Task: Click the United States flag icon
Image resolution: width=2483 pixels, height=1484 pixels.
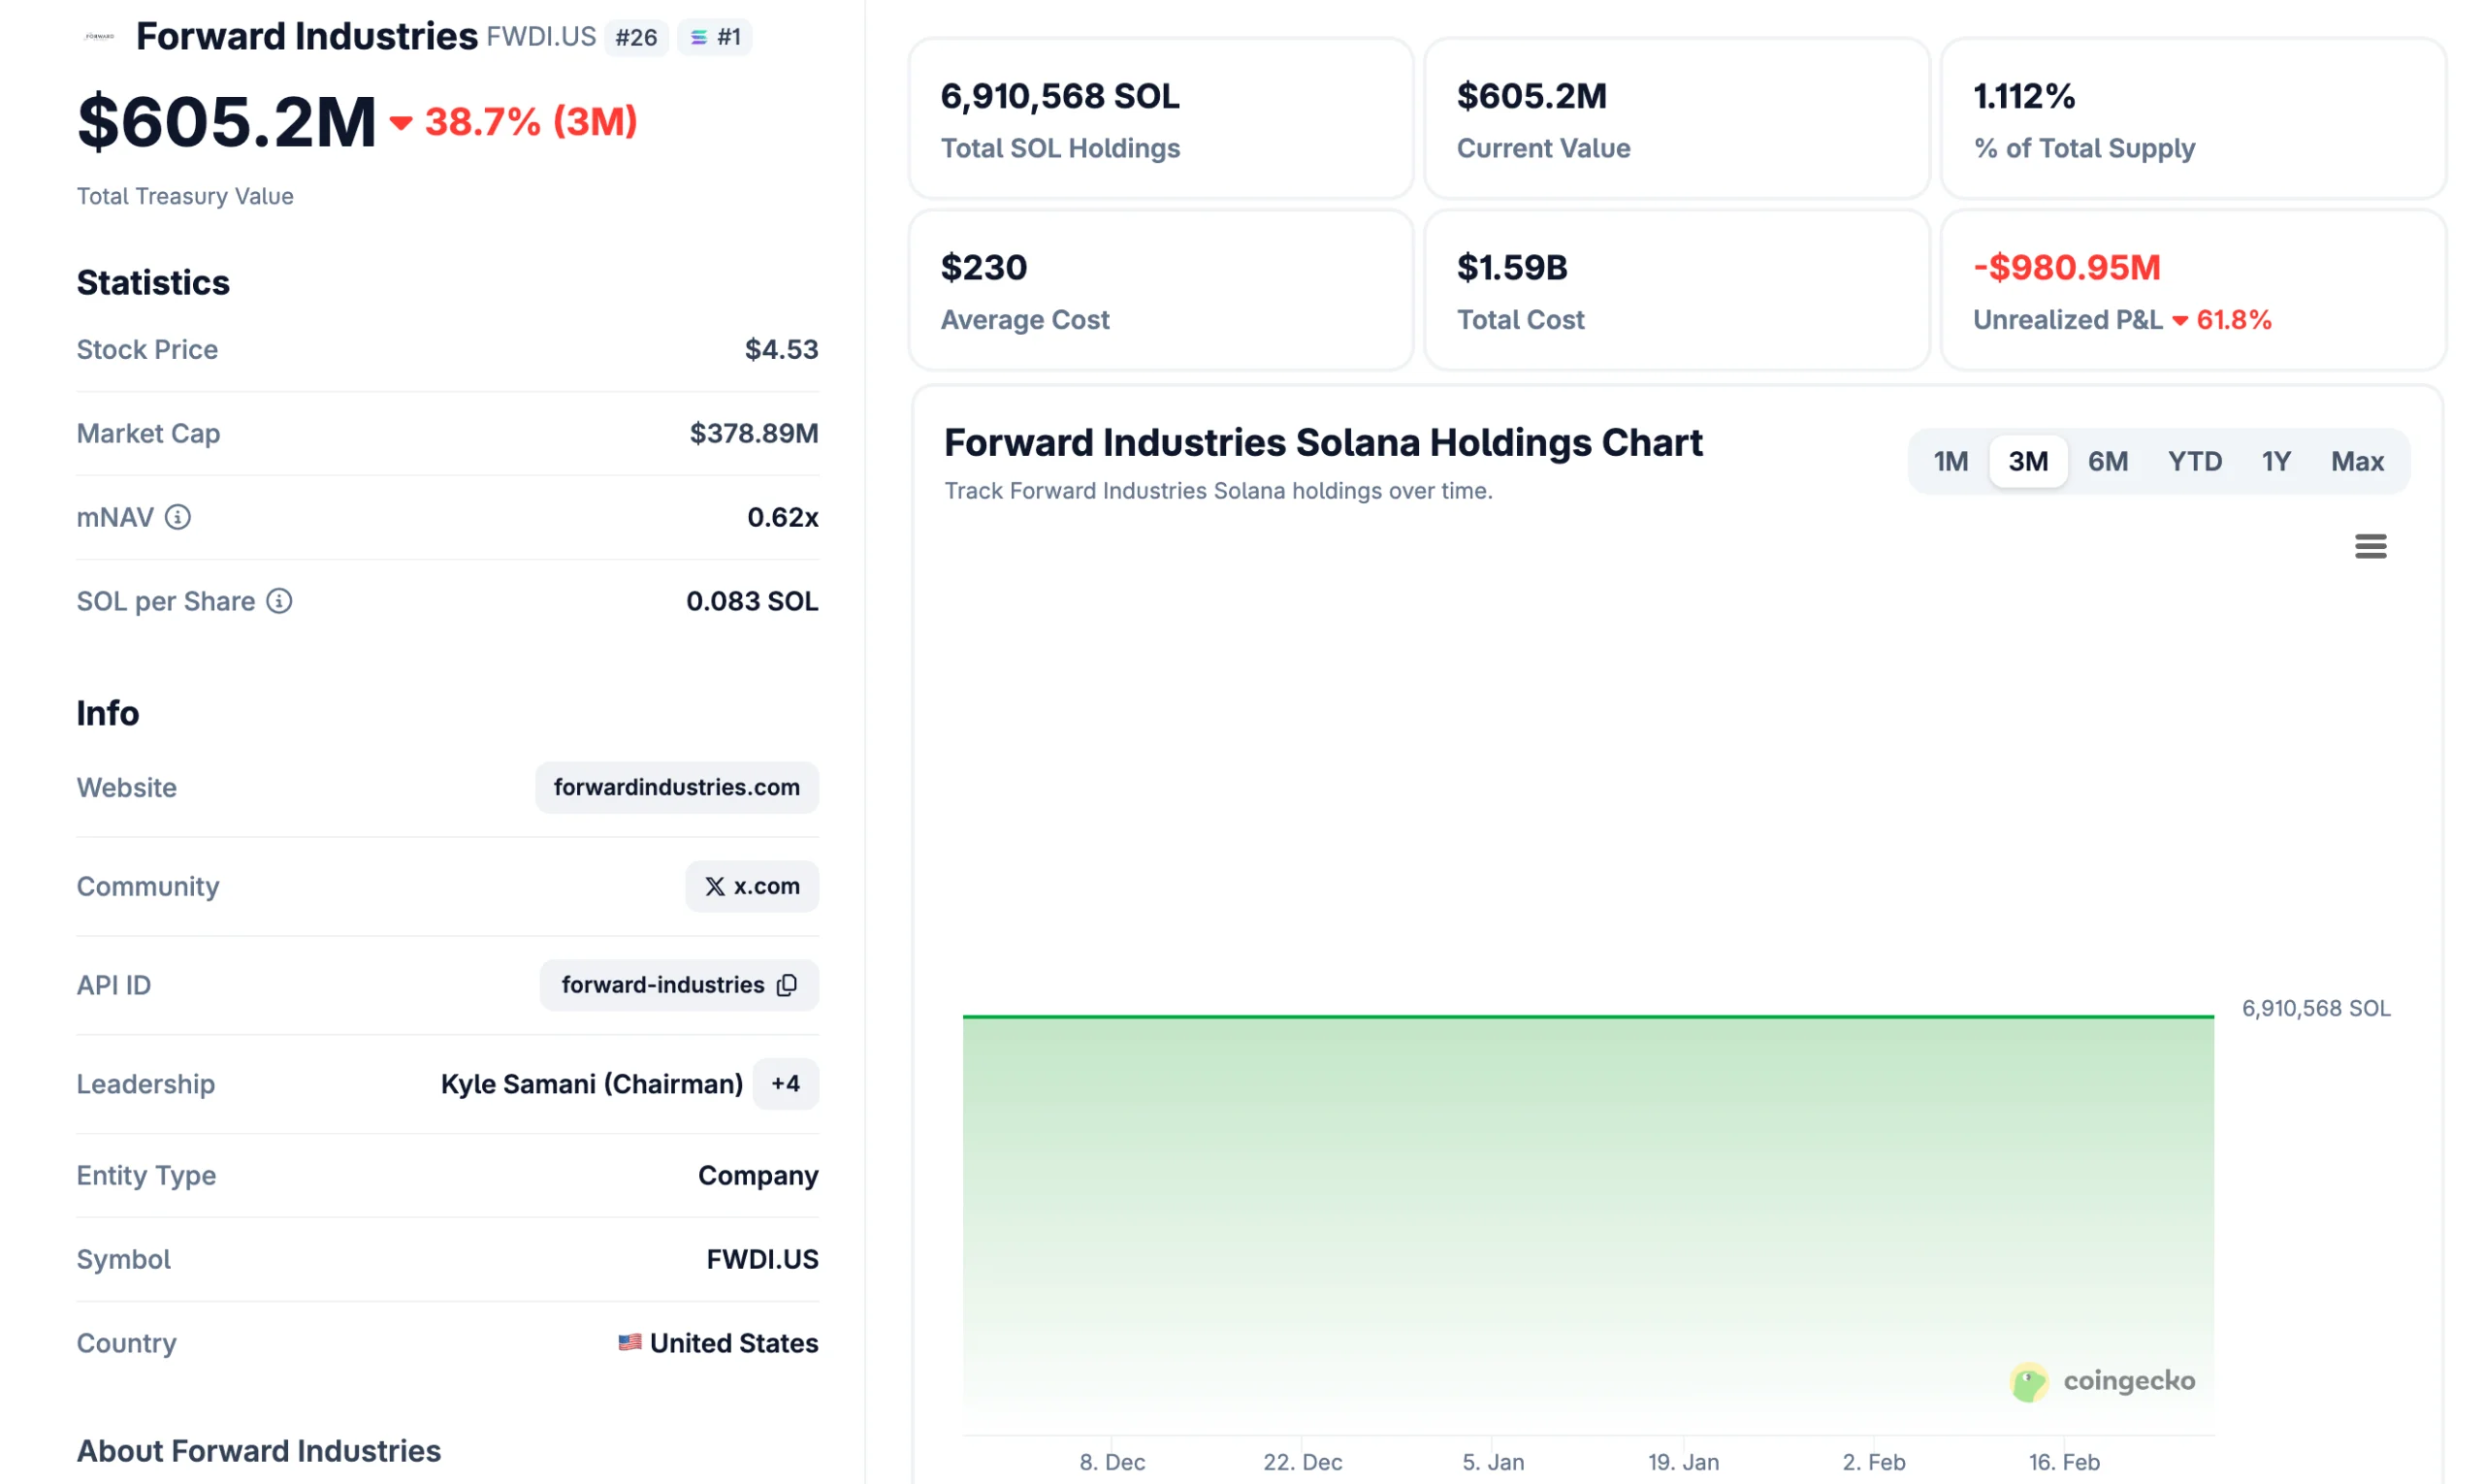Action: 630,1343
